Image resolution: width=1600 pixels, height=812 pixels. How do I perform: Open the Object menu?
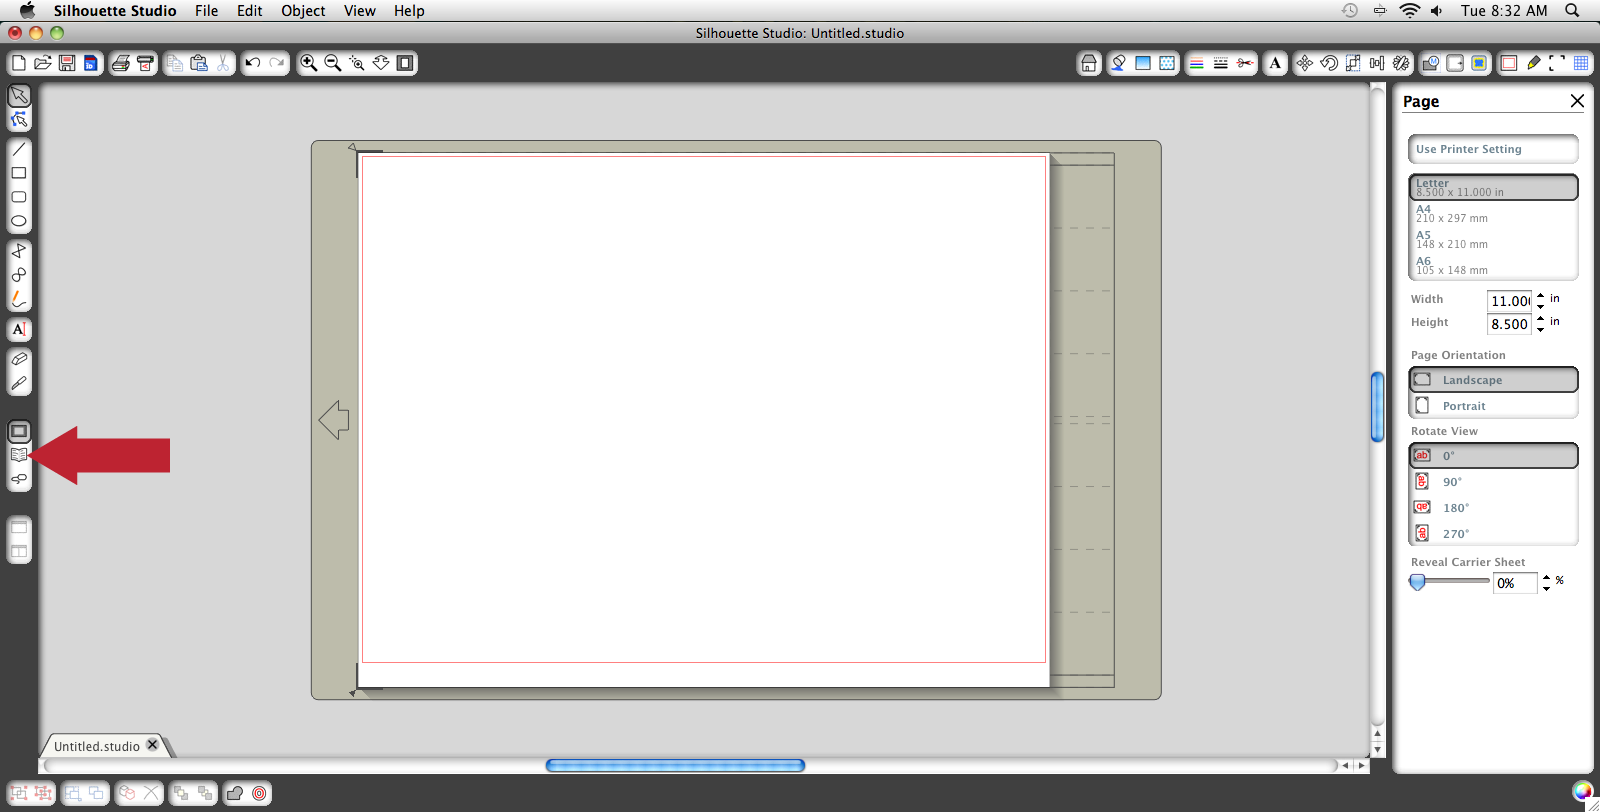coord(303,11)
